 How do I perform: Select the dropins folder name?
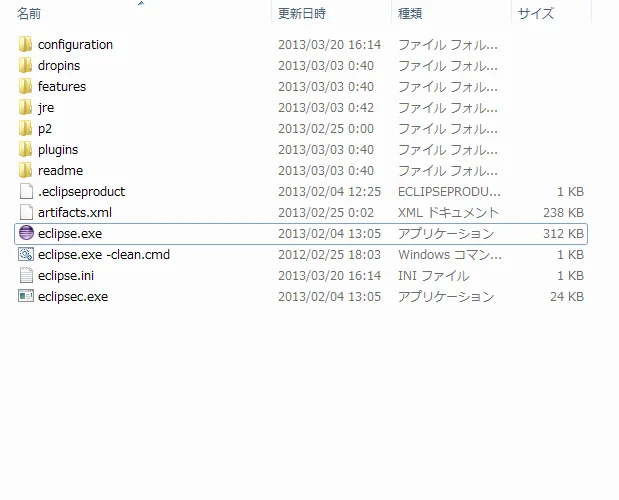pyautogui.click(x=59, y=66)
